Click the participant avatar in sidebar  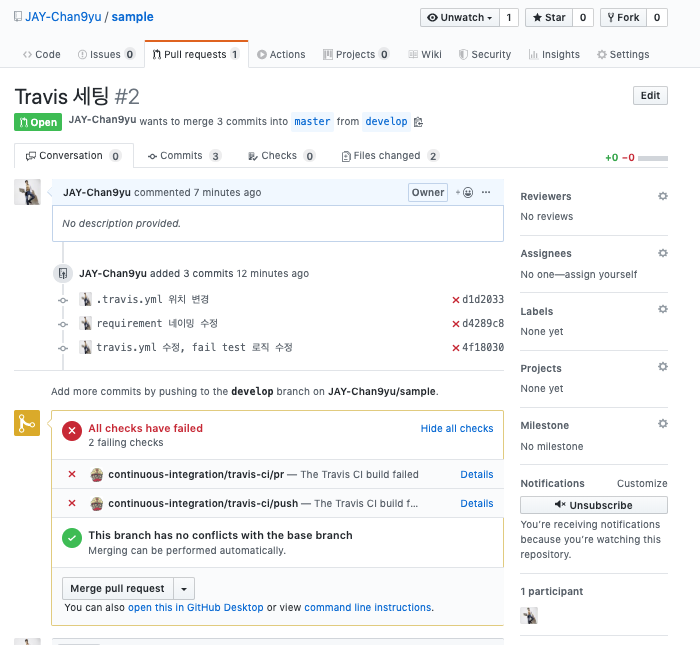(x=529, y=616)
